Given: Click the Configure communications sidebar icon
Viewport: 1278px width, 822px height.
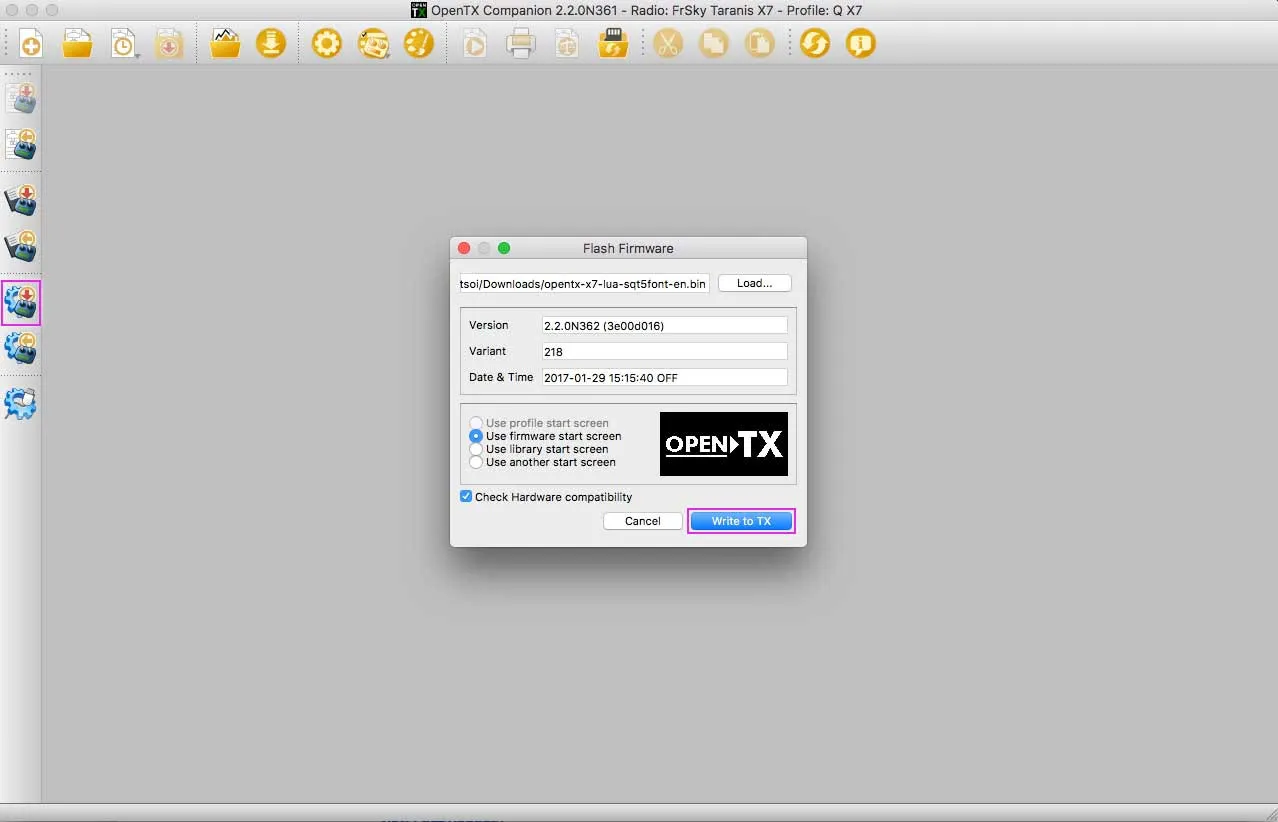Looking at the screenshot, I should click(x=21, y=403).
